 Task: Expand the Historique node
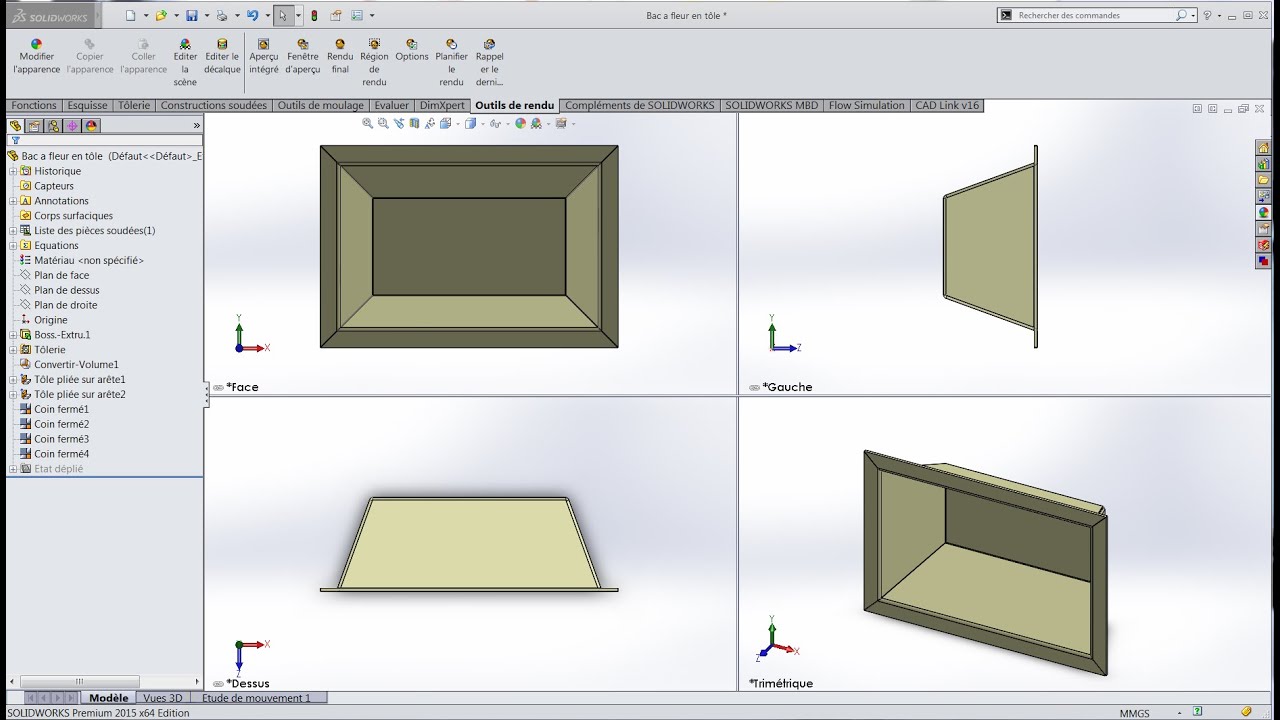point(13,171)
